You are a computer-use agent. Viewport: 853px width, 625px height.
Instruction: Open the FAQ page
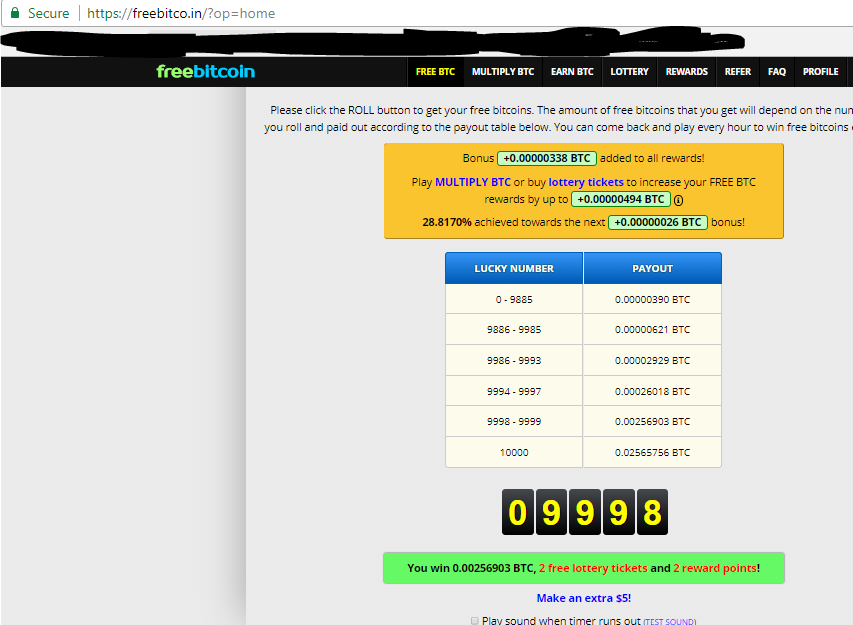777,72
